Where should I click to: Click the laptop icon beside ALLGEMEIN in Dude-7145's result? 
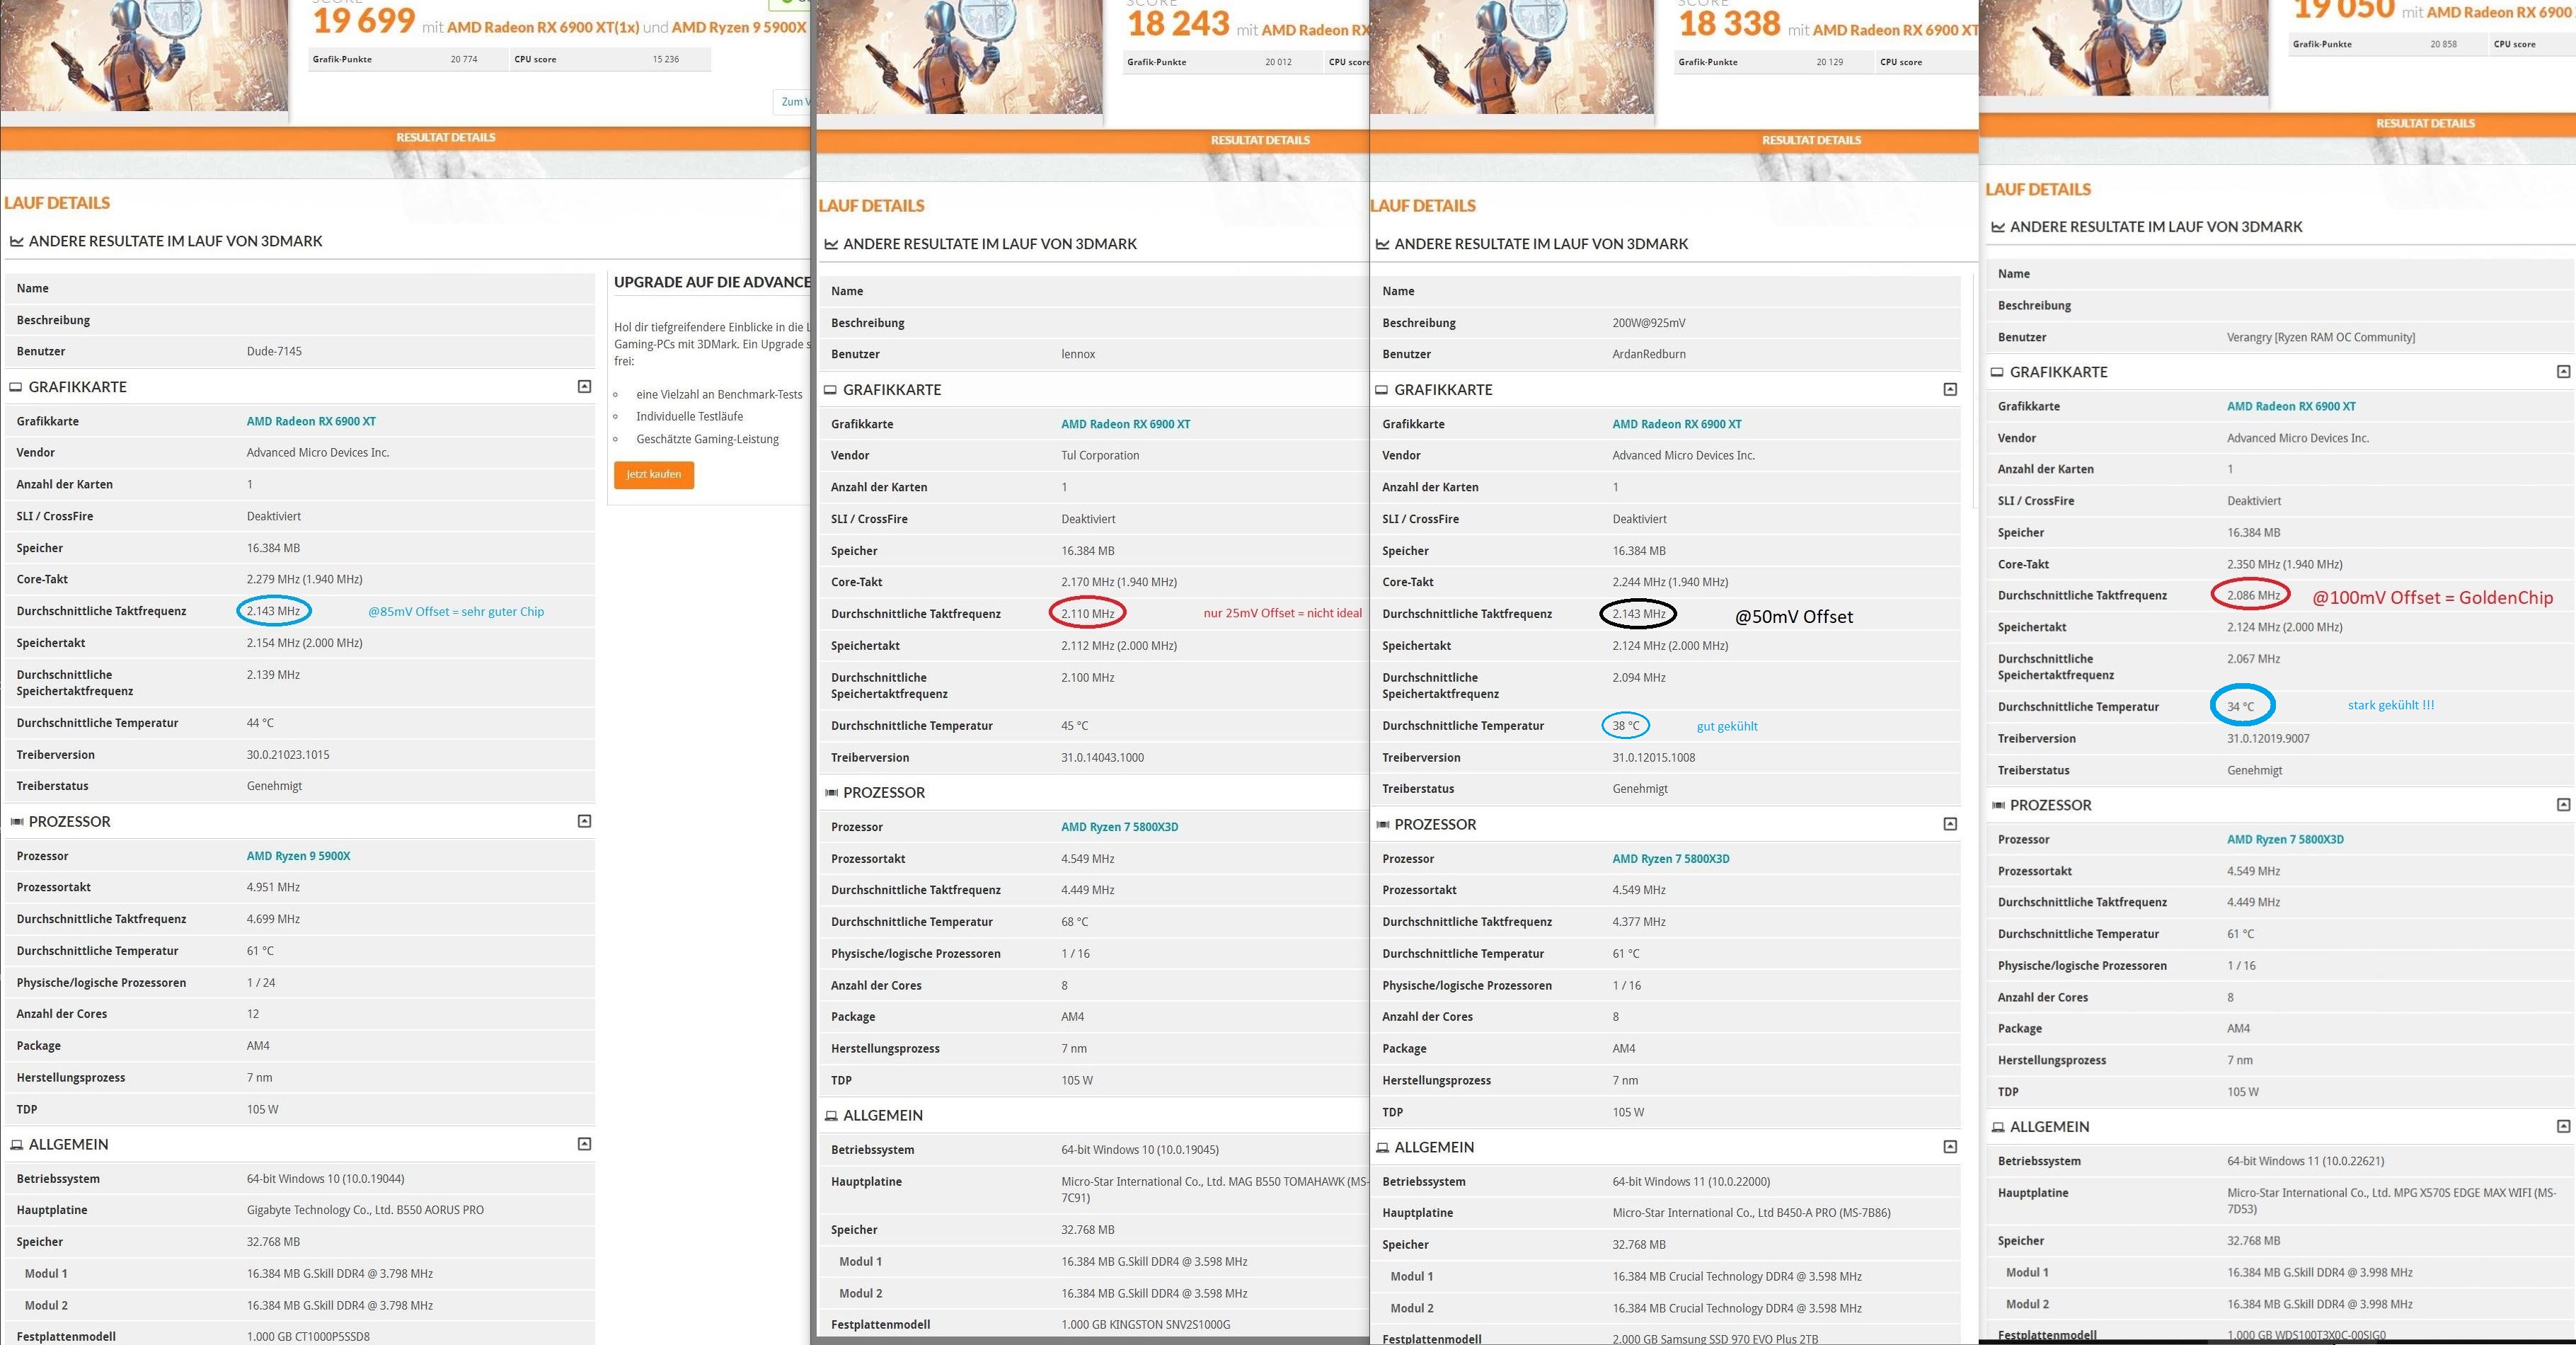coord(16,1145)
